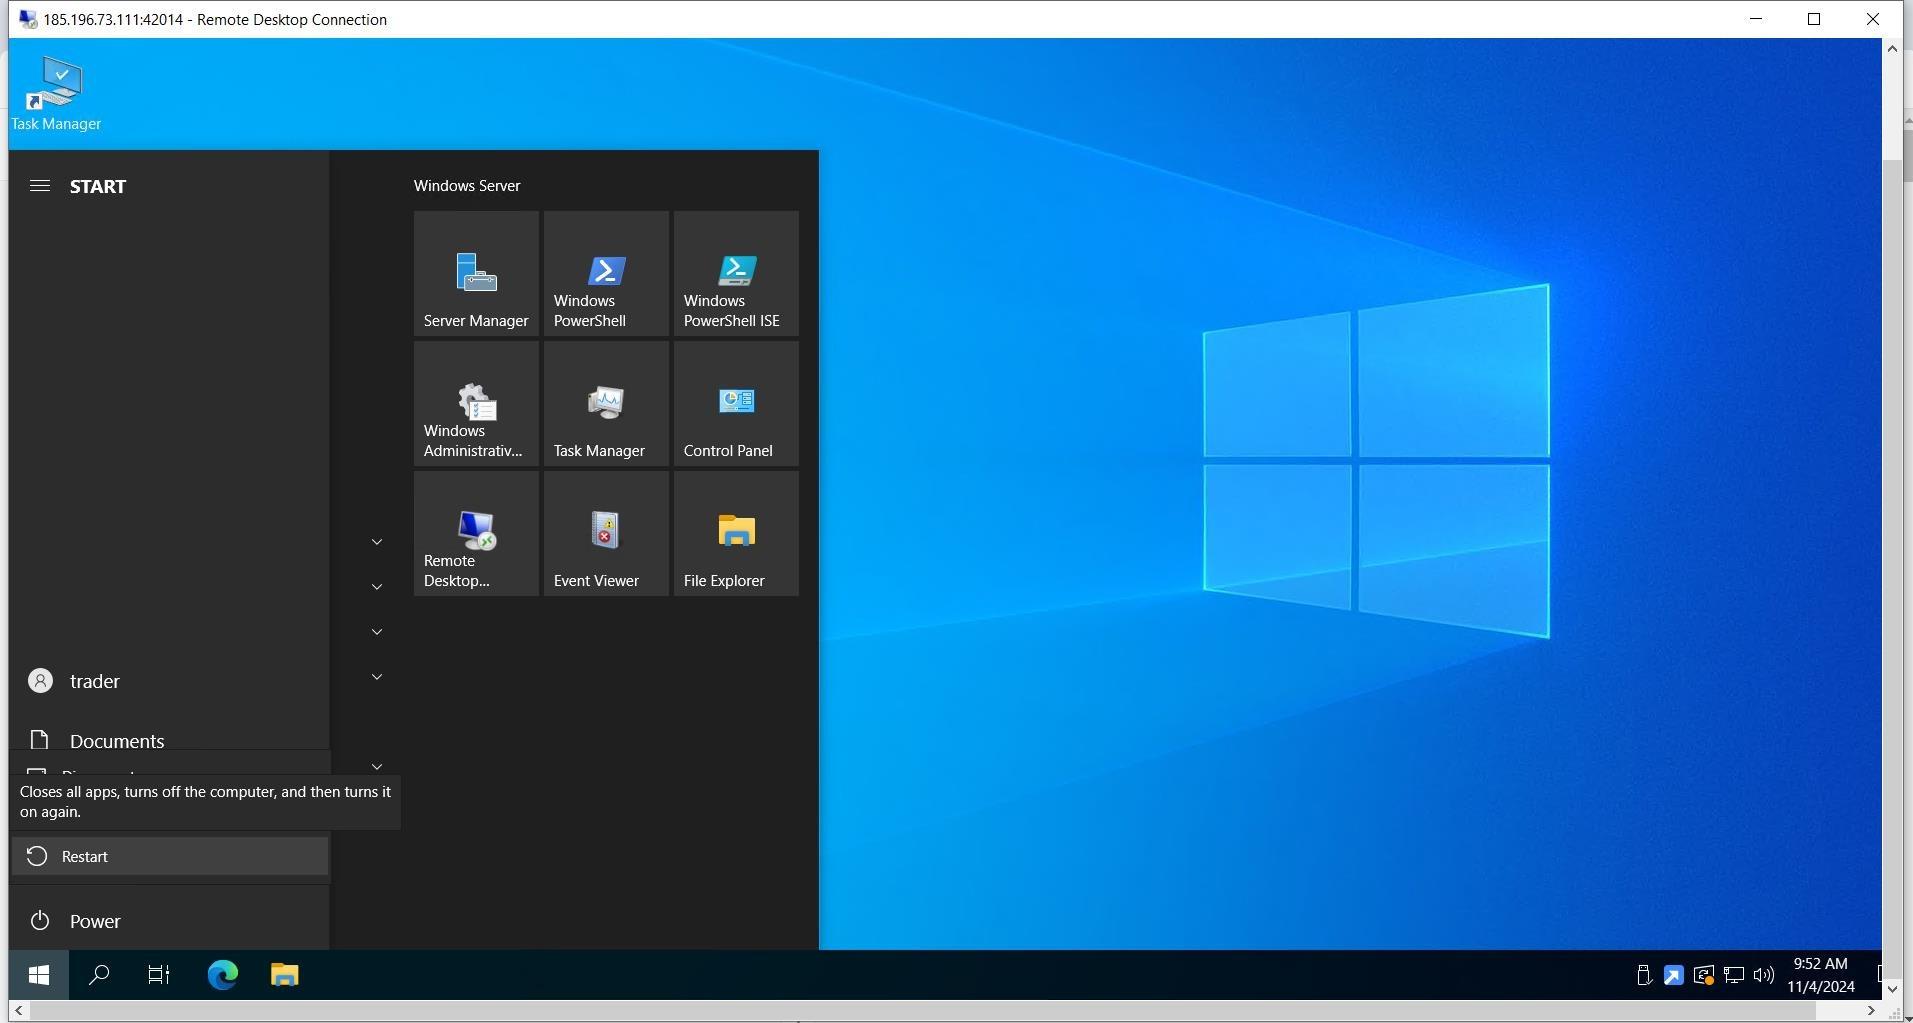Open File Explorer from the taskbar
Screen dimensions: 1913x1023
pyautogui.click(x=285, y=975)
